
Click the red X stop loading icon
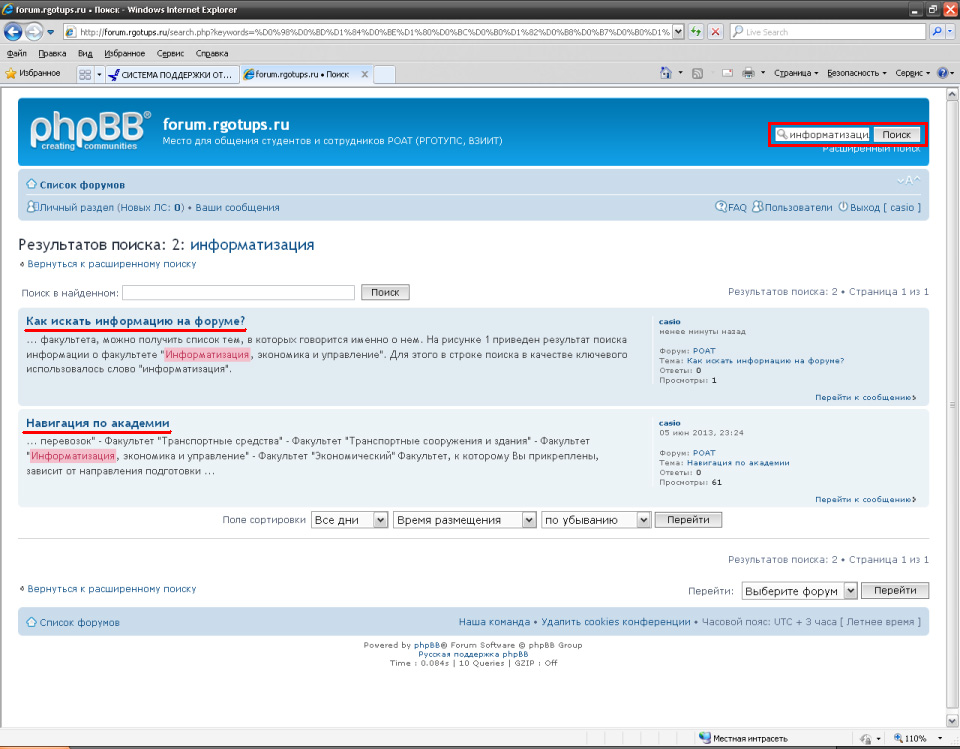coord(715,31)
